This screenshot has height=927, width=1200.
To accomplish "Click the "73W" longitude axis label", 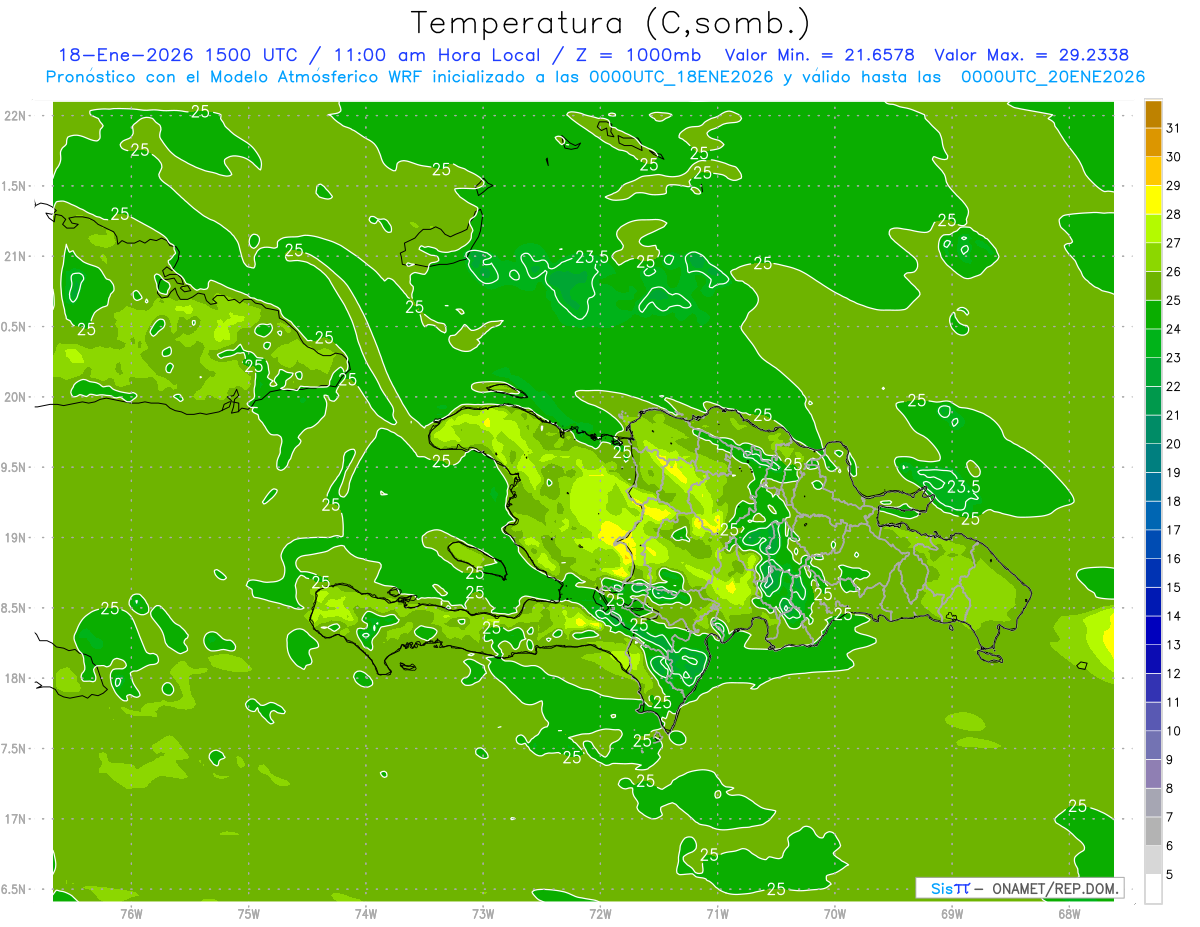I will [483, 912].
